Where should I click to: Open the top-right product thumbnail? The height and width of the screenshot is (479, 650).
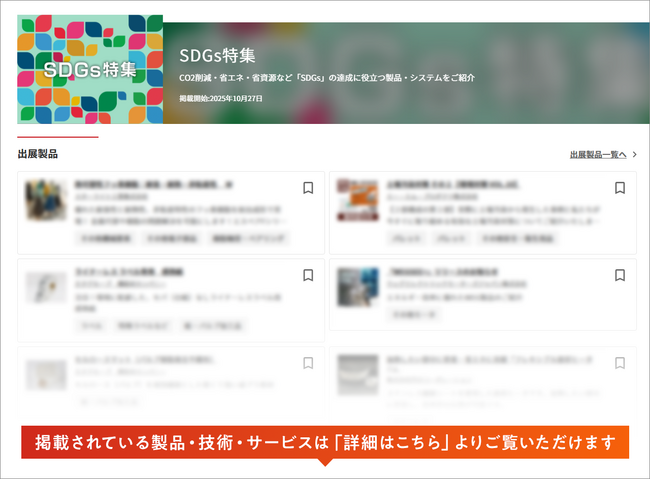357,200
